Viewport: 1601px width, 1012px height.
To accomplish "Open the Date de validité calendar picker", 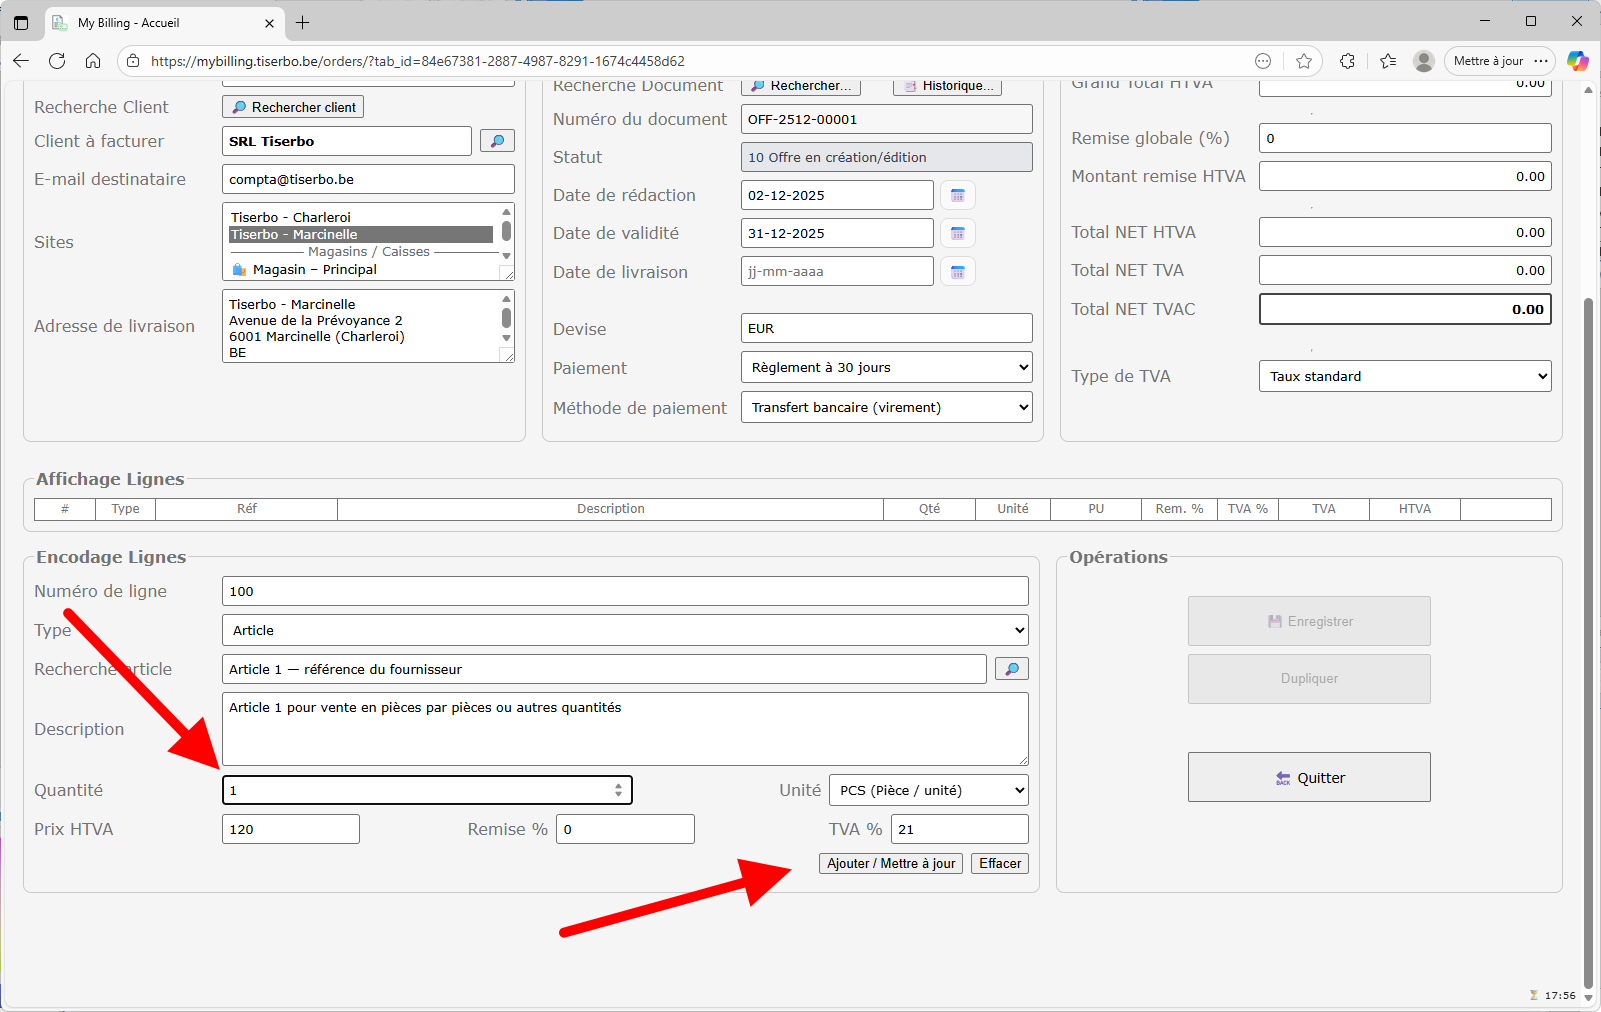I will pyautogui.click(x=957, y=233).
